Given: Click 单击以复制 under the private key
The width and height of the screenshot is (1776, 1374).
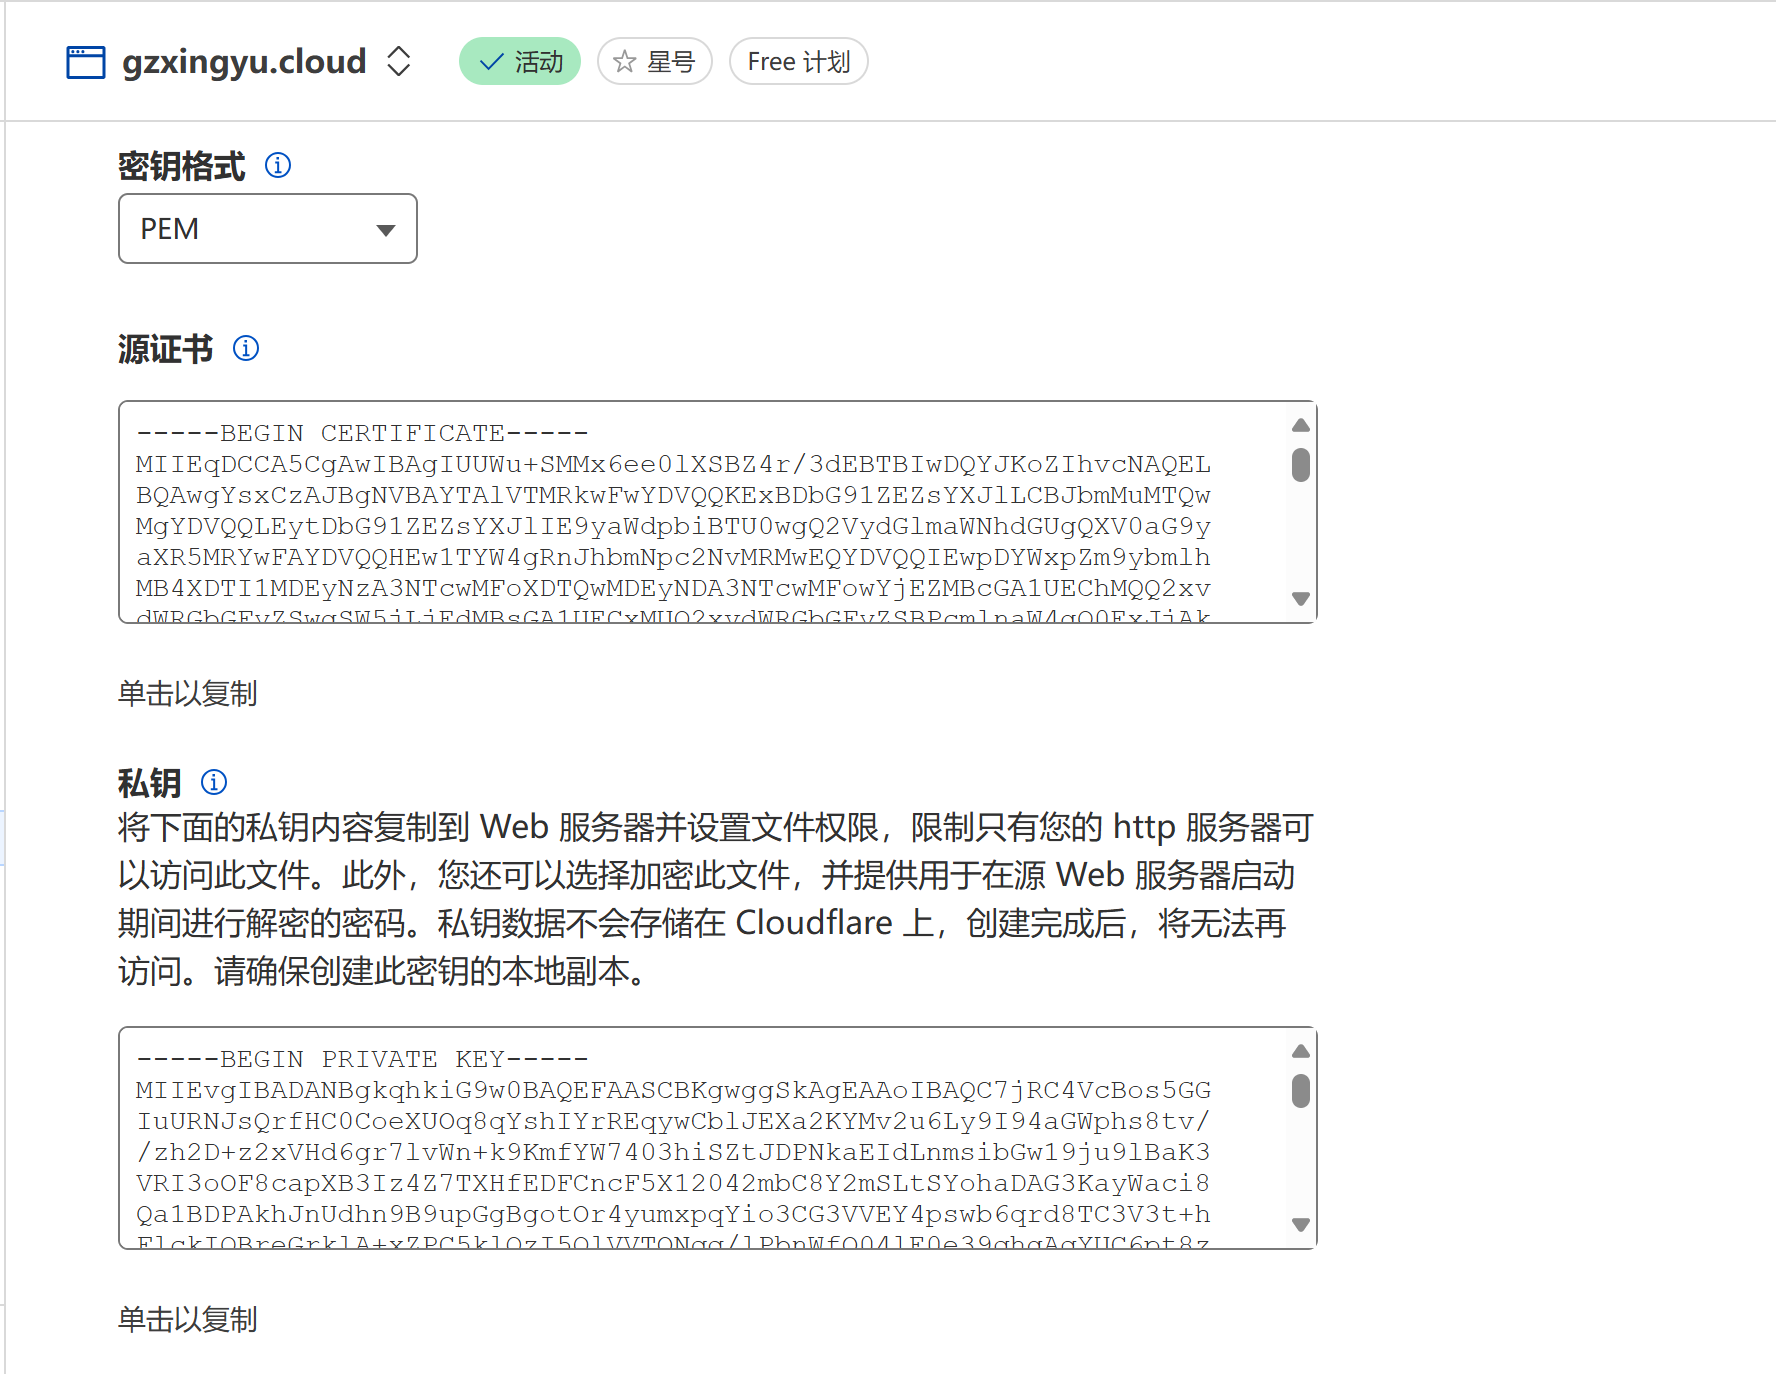Looking at the screenshot, I should [x=188, y=1319].
